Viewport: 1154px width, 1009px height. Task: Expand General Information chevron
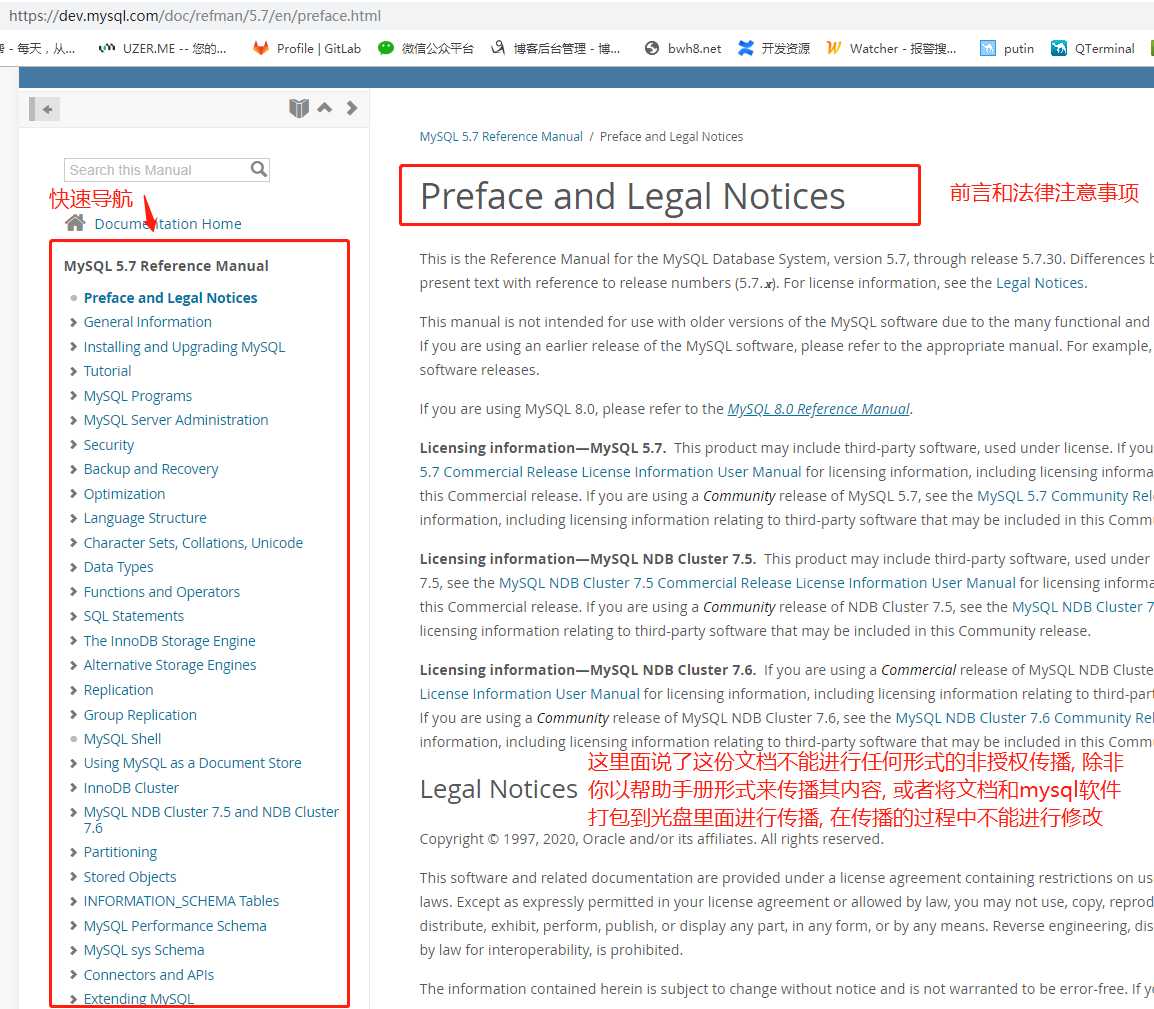[x=73, y=322]
